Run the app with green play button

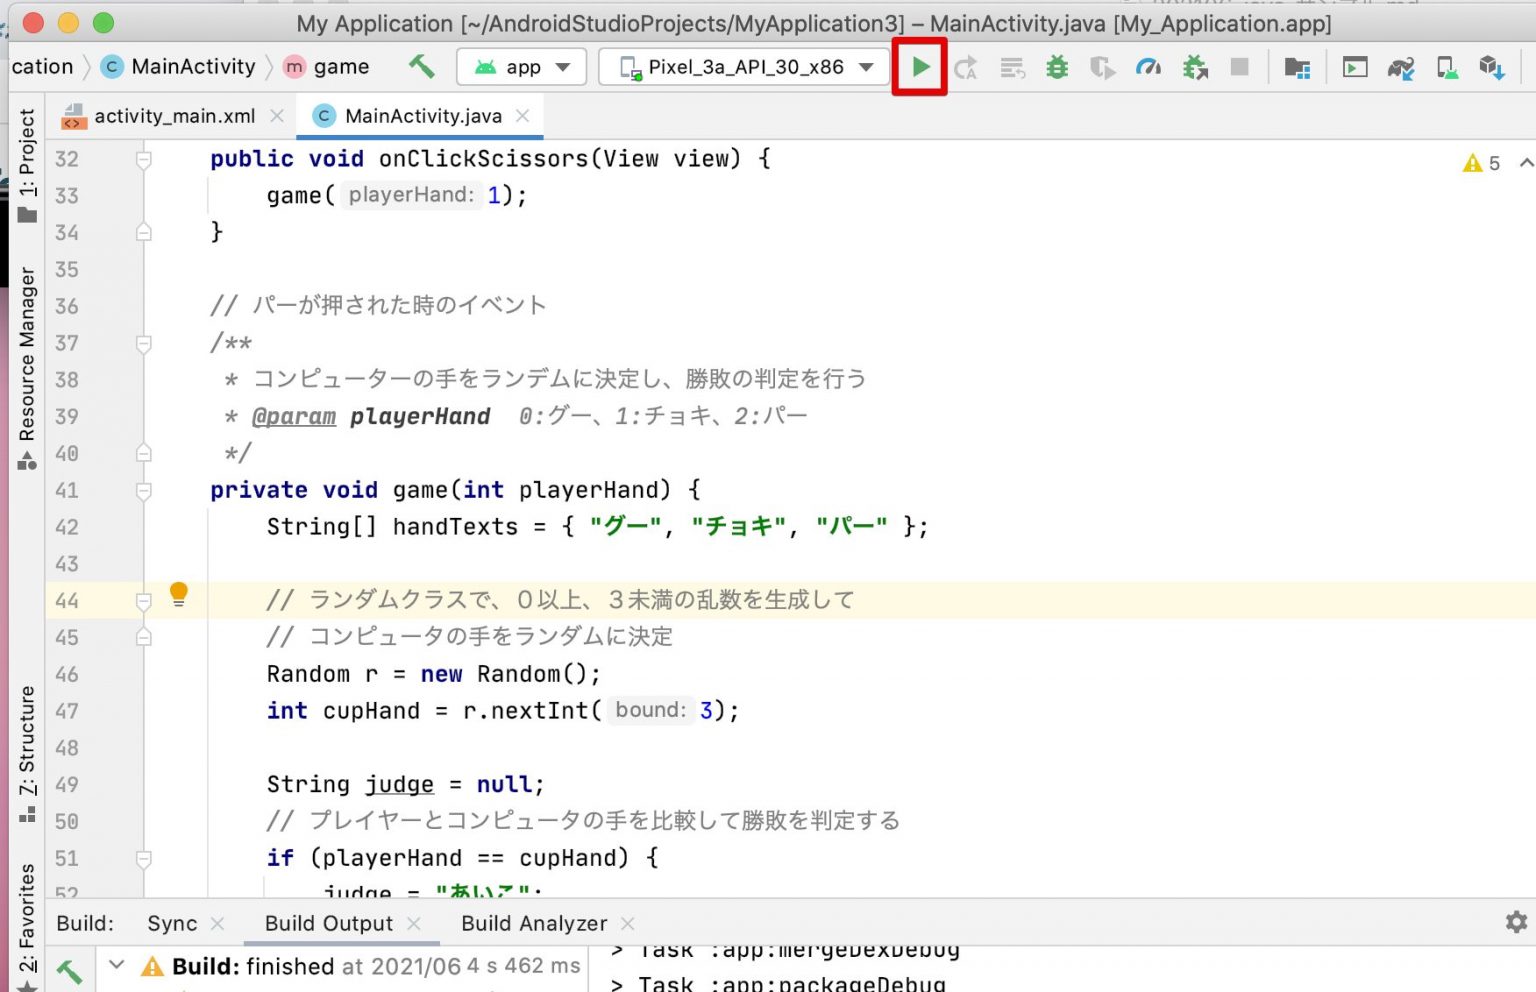tap(920, 67)
